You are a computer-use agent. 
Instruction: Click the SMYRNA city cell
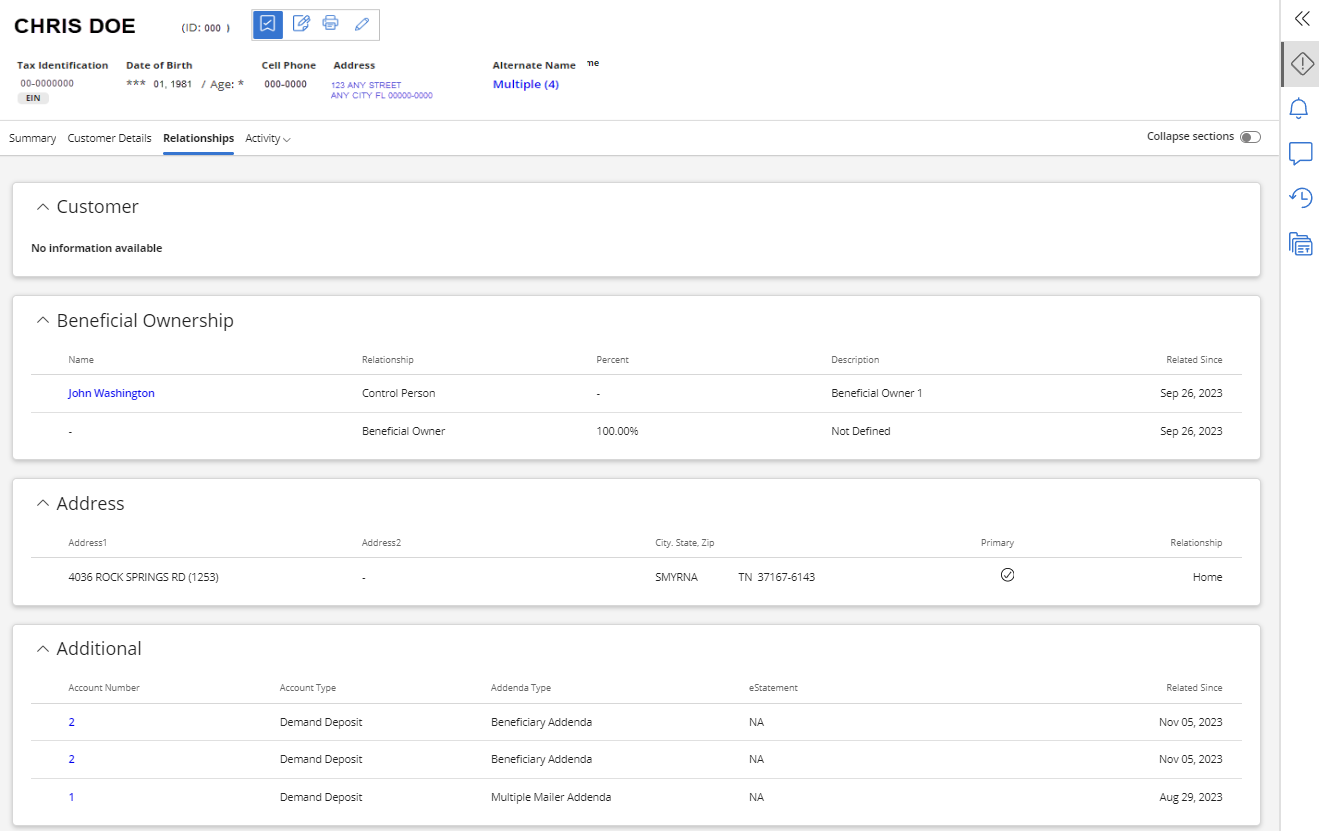(x=676, y=577)
